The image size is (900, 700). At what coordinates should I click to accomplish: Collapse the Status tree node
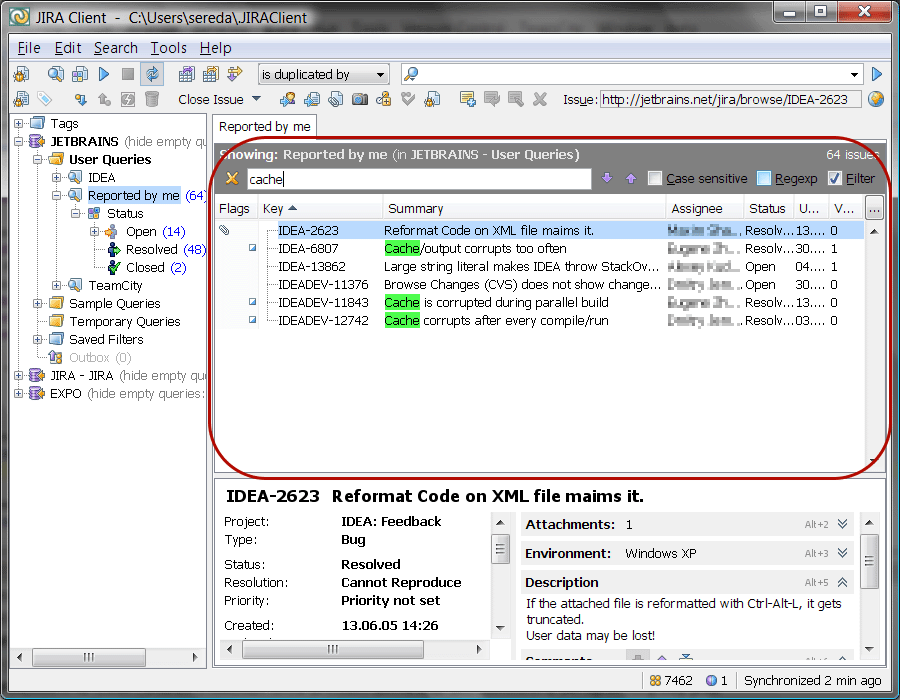pos(76,213)
